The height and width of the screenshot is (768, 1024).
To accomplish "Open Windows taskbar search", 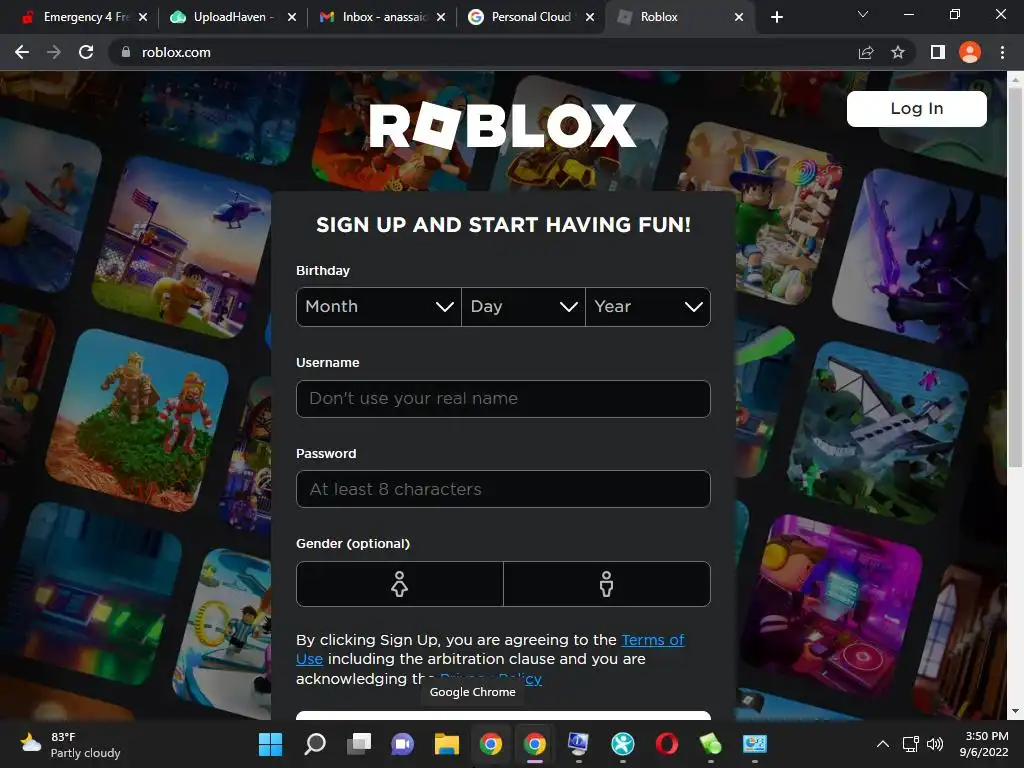I will tap(315, 744).
